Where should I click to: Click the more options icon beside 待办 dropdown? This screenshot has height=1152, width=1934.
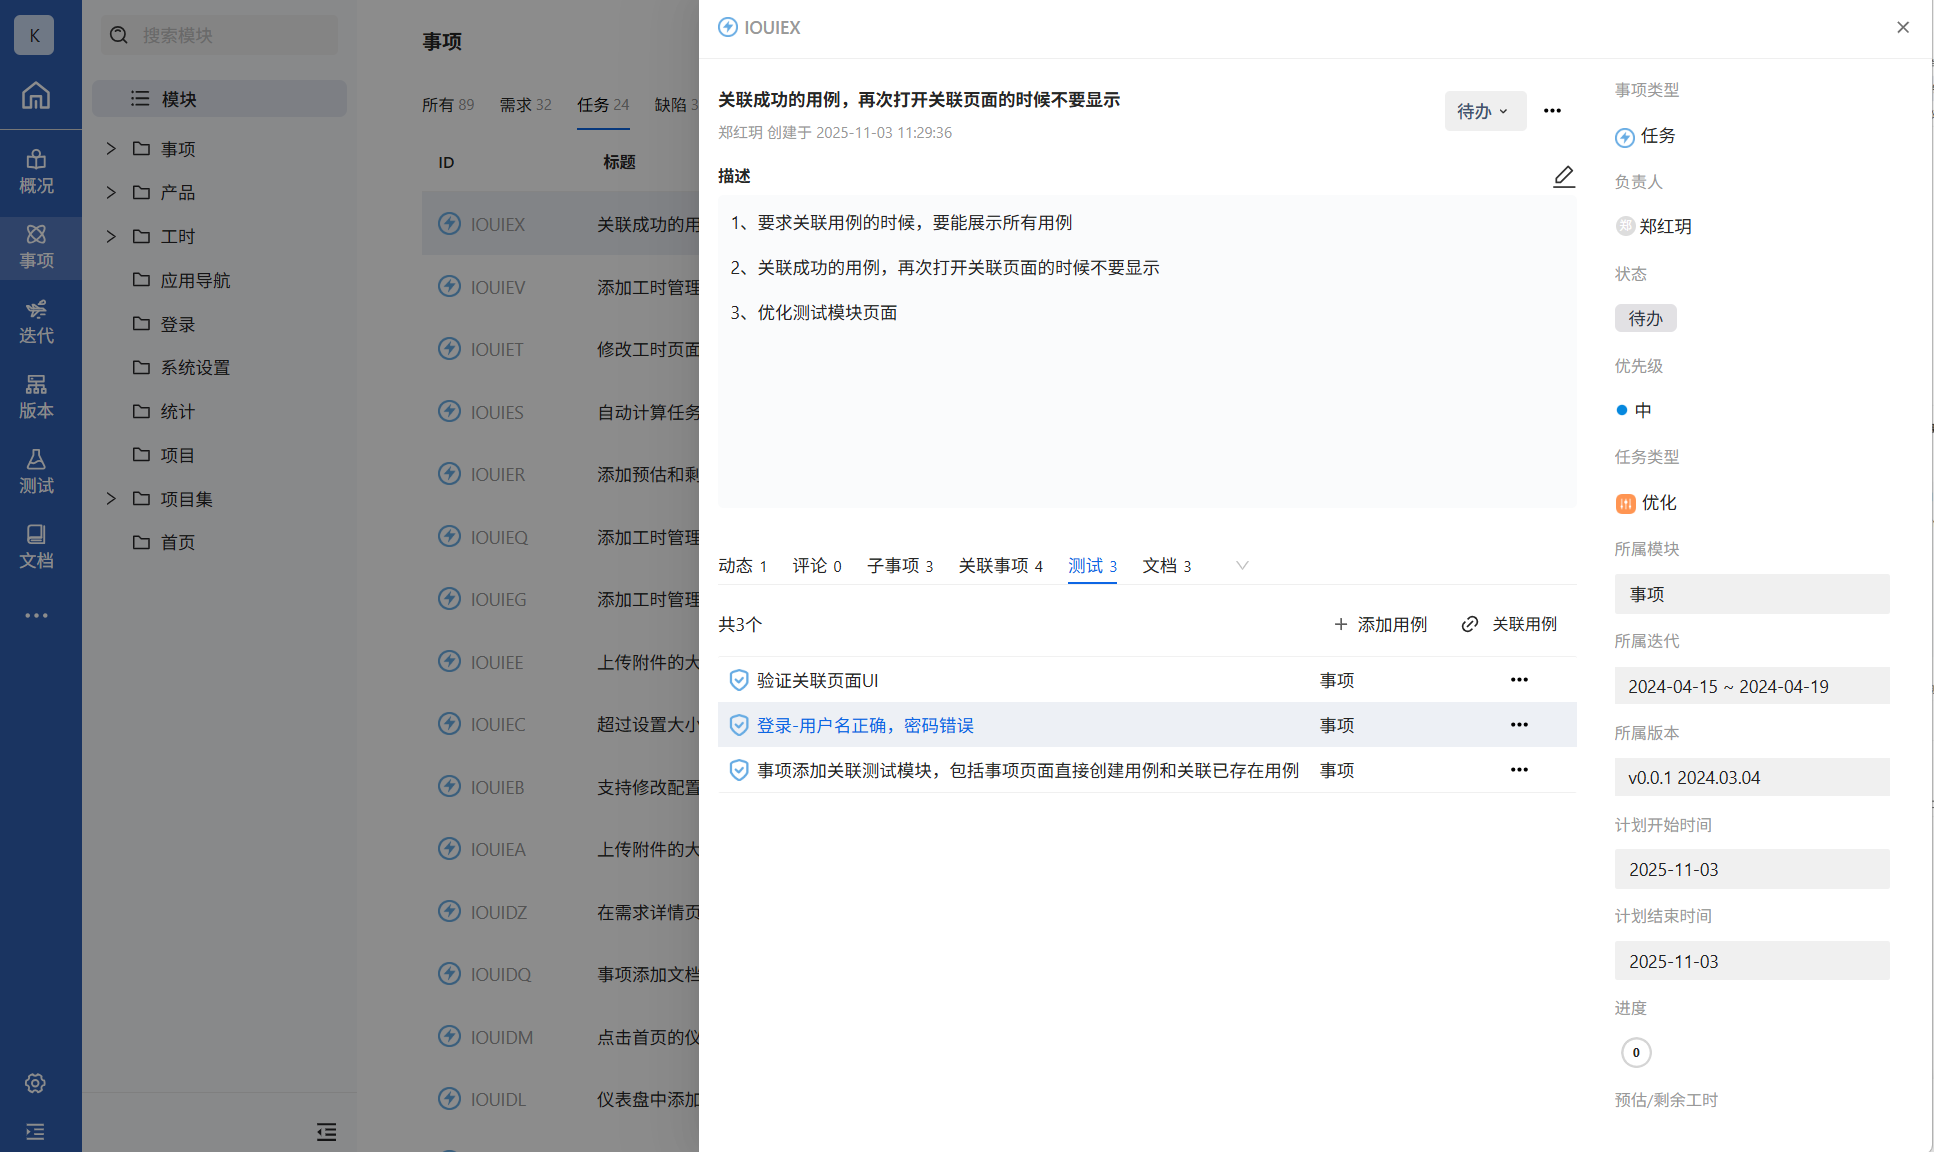coord(1552,111)
